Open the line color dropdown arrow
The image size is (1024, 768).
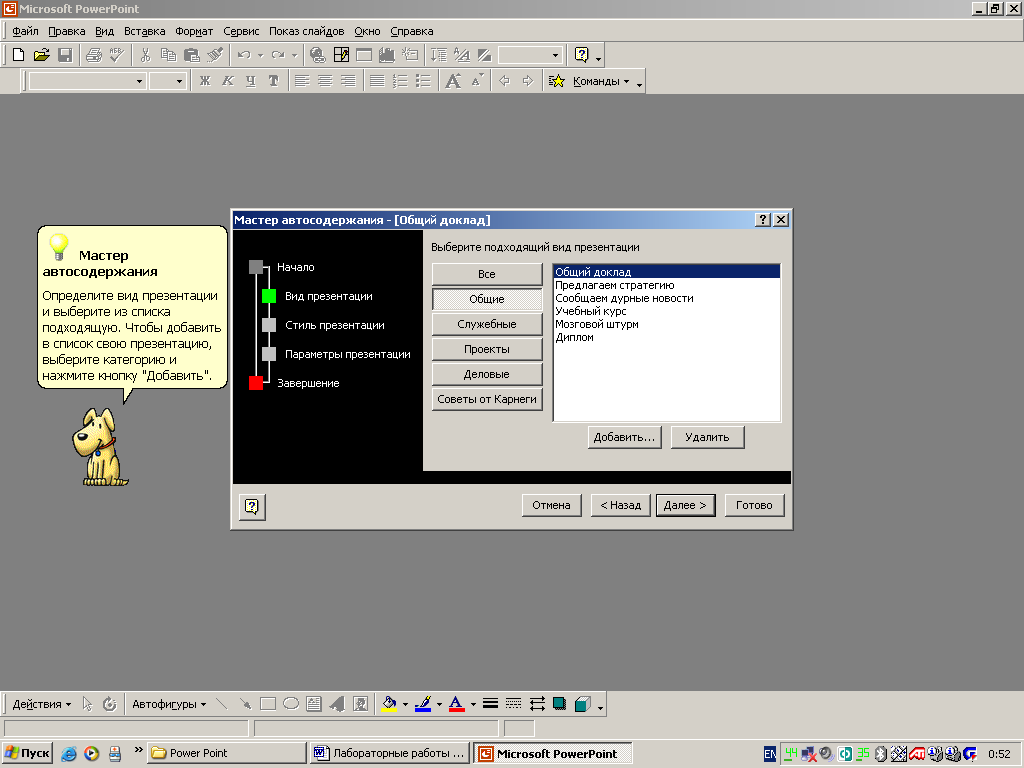439,704
